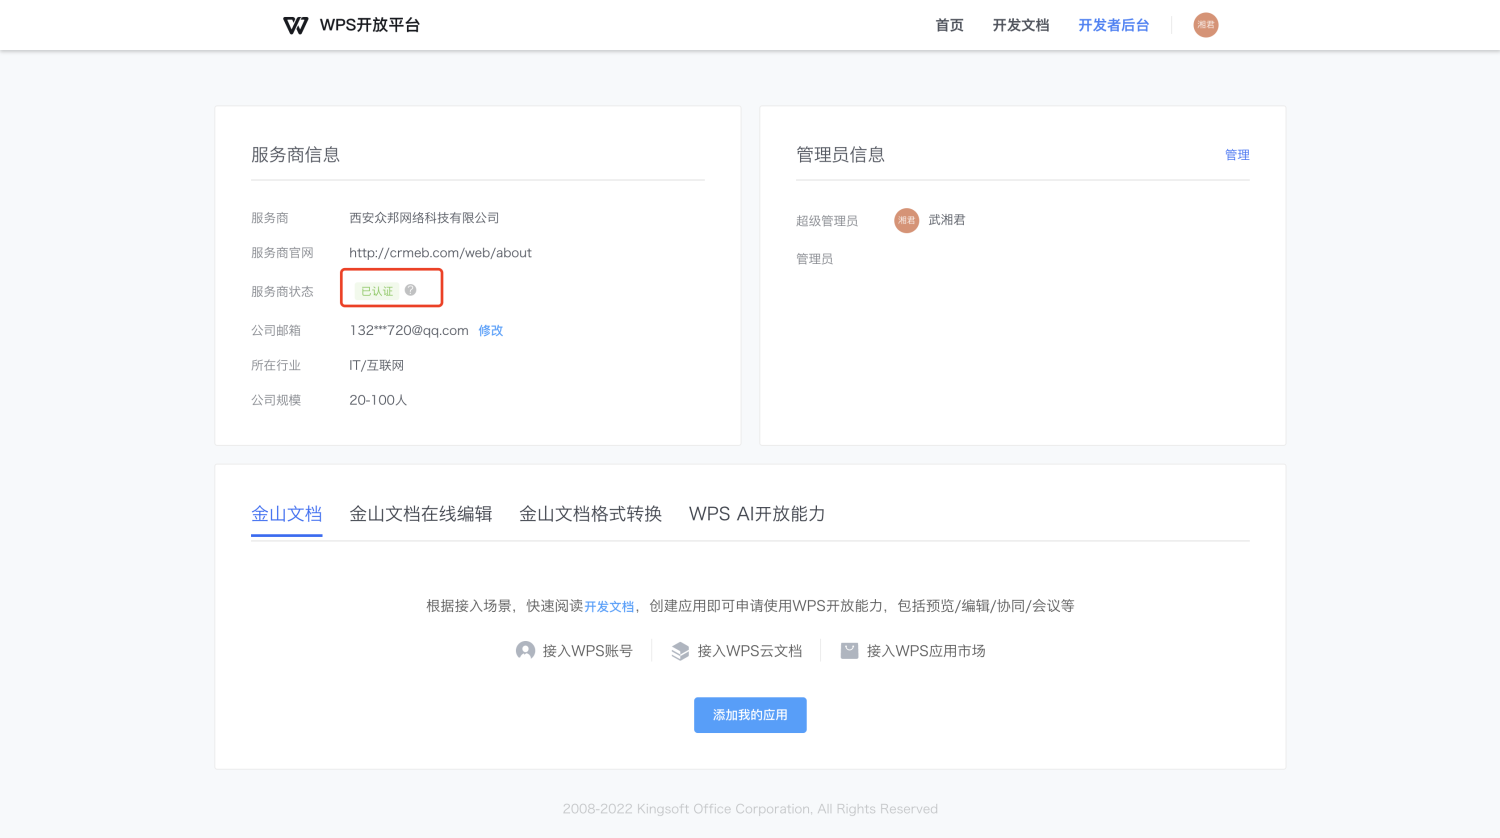Click the 接入WPS应用市场 bag icon
Screen dimensions: 1500x838
click(849, 650)
